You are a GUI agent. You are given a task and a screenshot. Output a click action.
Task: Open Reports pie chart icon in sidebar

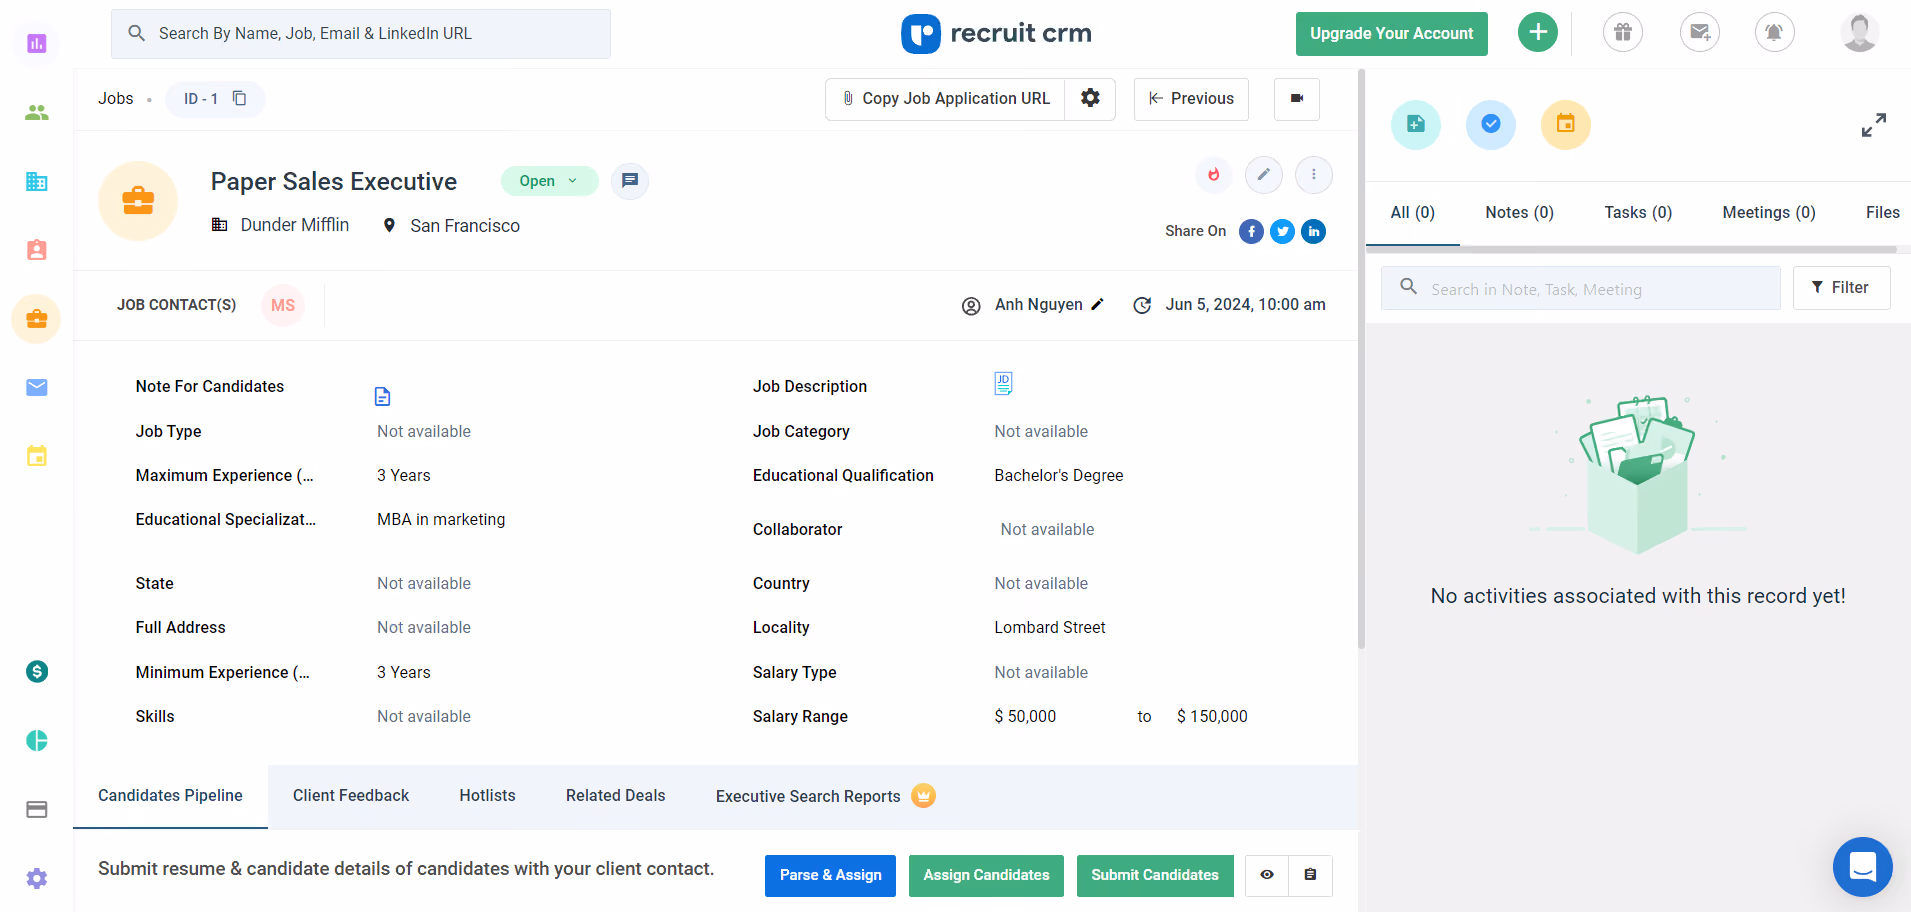tap(37, 740)
